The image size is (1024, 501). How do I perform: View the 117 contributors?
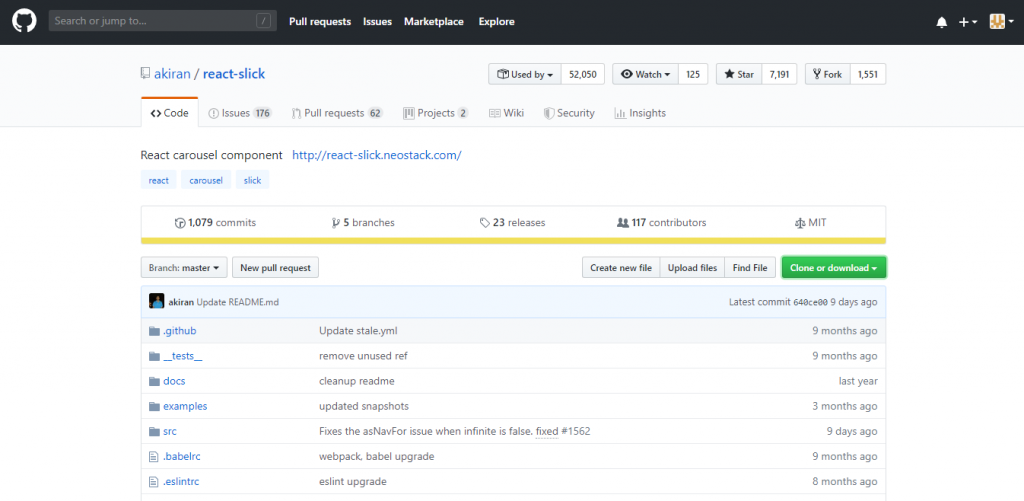(662, 223)
